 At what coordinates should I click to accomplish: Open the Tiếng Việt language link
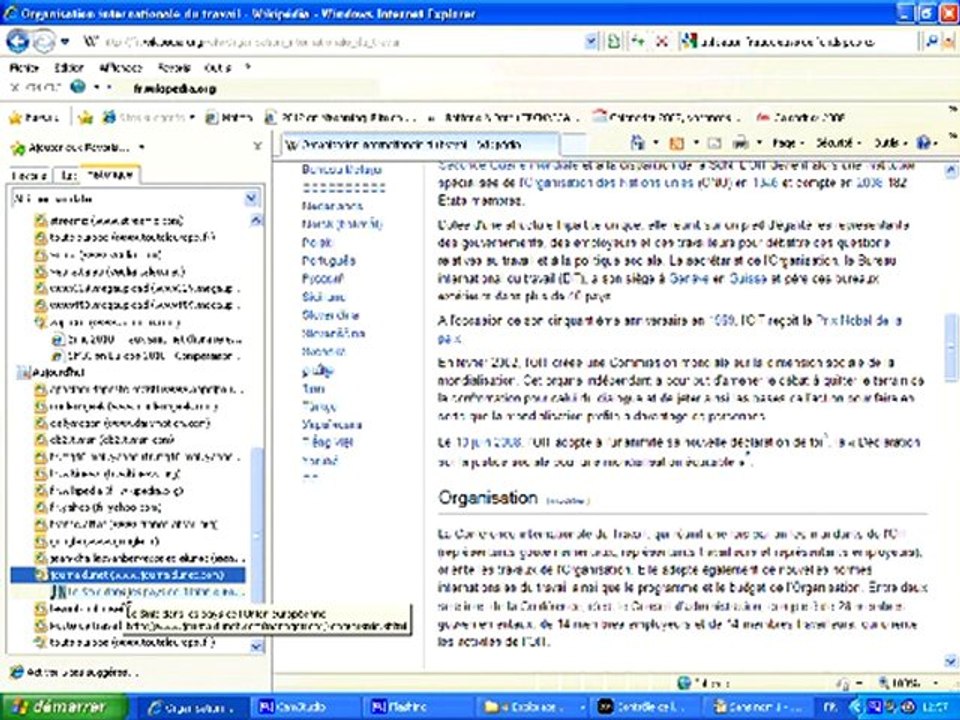coord(327,441)
